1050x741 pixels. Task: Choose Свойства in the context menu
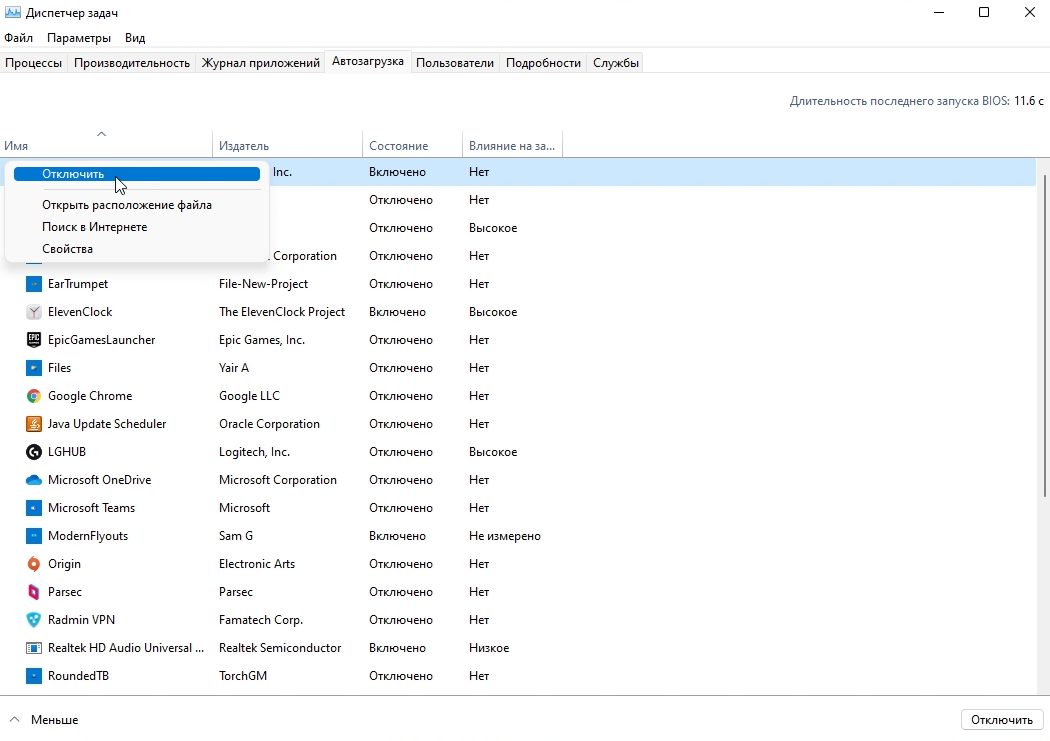(x=67, y=249)
